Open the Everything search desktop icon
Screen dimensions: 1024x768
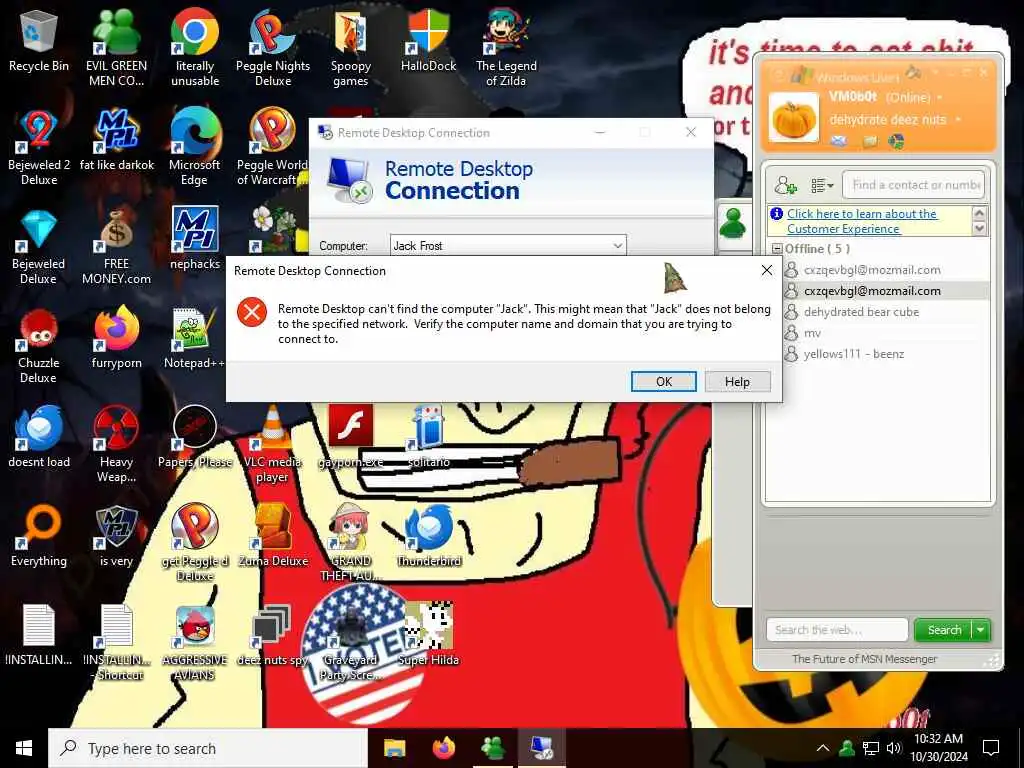tap(39, 537)
